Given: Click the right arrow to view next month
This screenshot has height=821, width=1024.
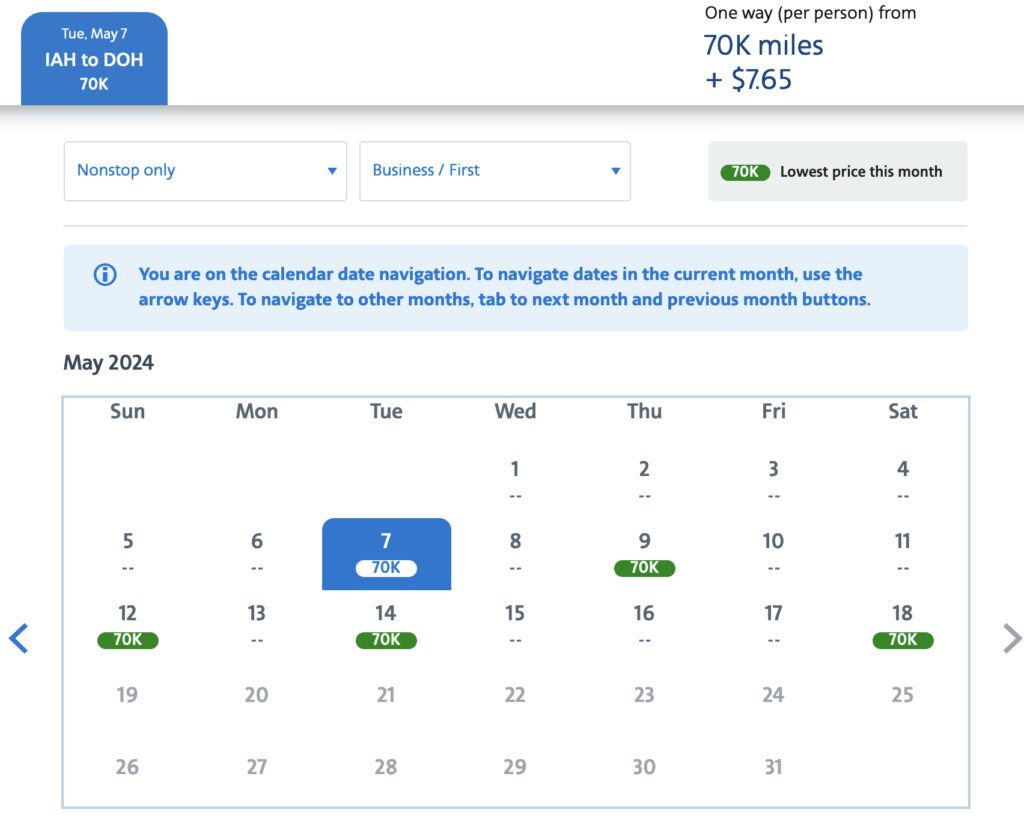Looking at the screenshot, I should pos(1010,637).
